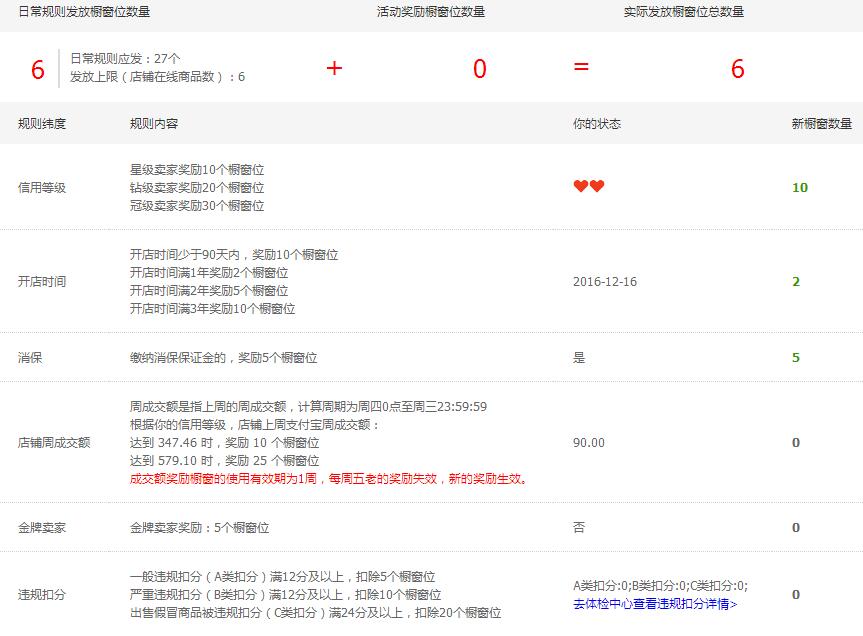
Task: Click the 信用等级 row label
Action: click(x=42, y=188)
